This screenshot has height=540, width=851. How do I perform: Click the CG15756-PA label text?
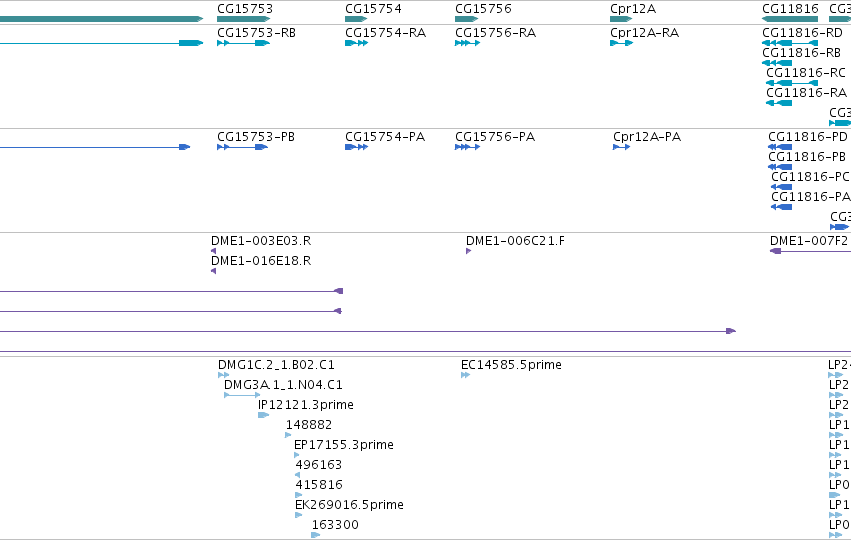(x=495, y=137)
